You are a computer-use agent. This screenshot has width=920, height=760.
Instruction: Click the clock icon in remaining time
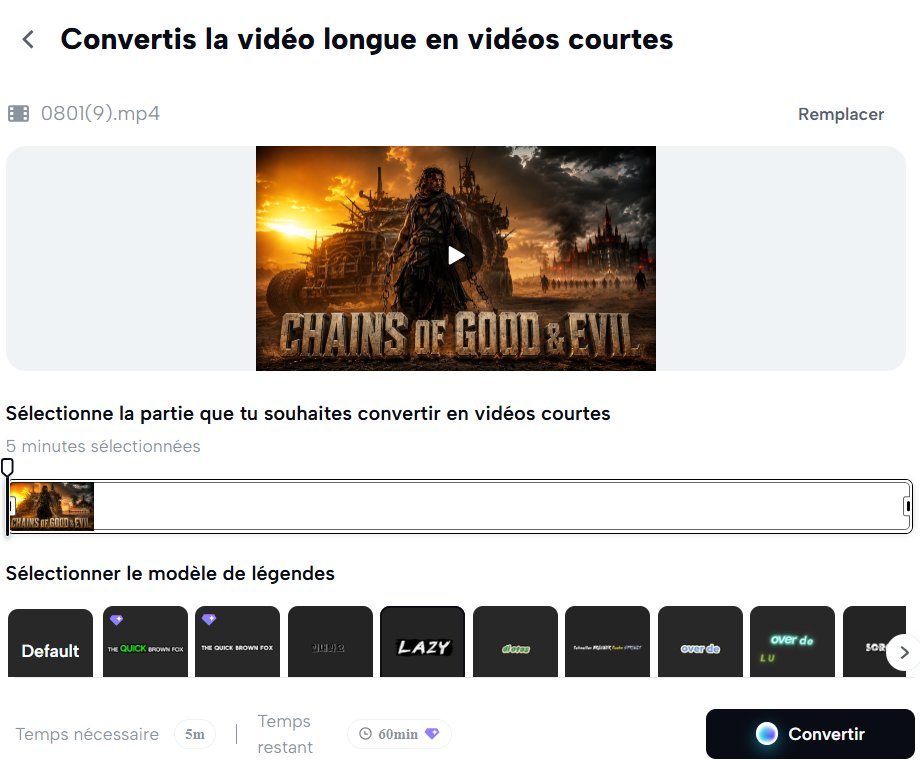coord(365,734)
